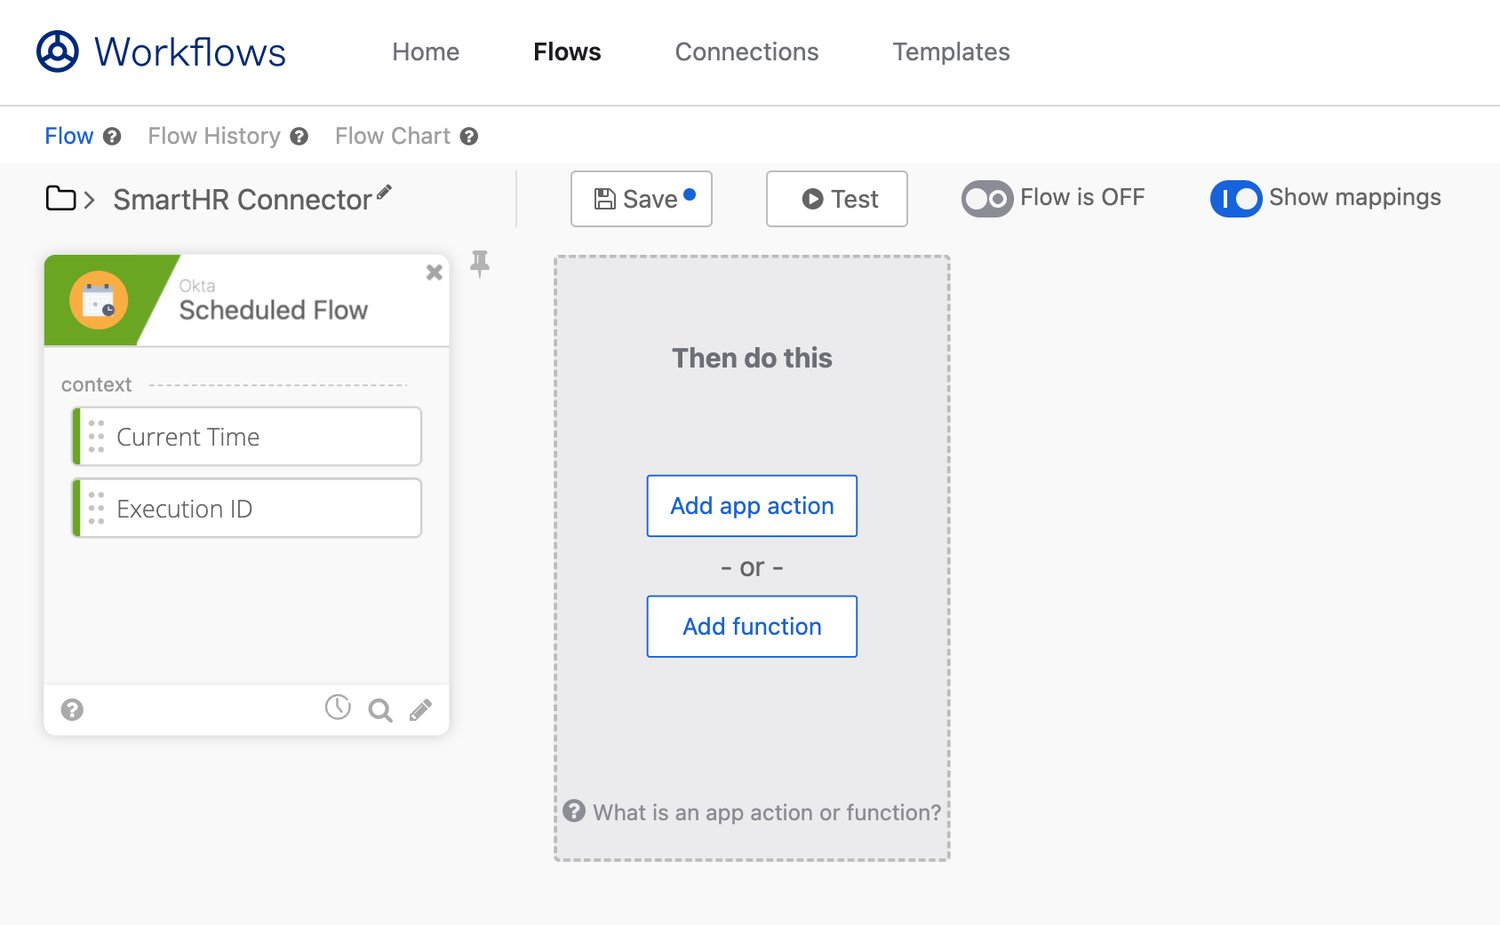
Task: Edit the card using the footer pencil icon
Action: (x=420, y=710)
